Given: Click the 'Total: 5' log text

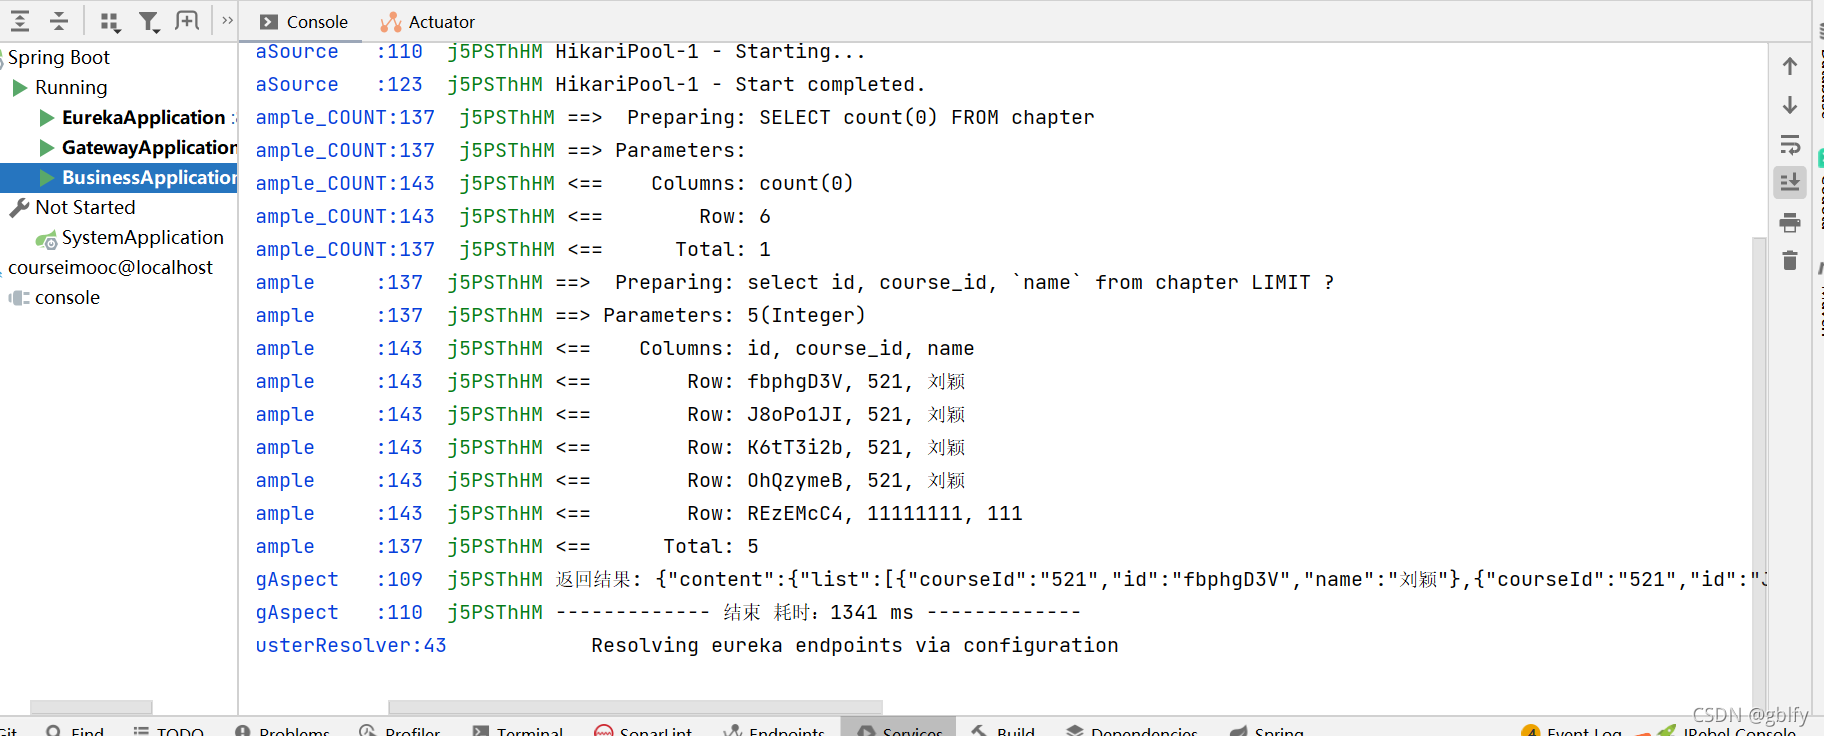Looking at the screenshot, I should (711, 546).
